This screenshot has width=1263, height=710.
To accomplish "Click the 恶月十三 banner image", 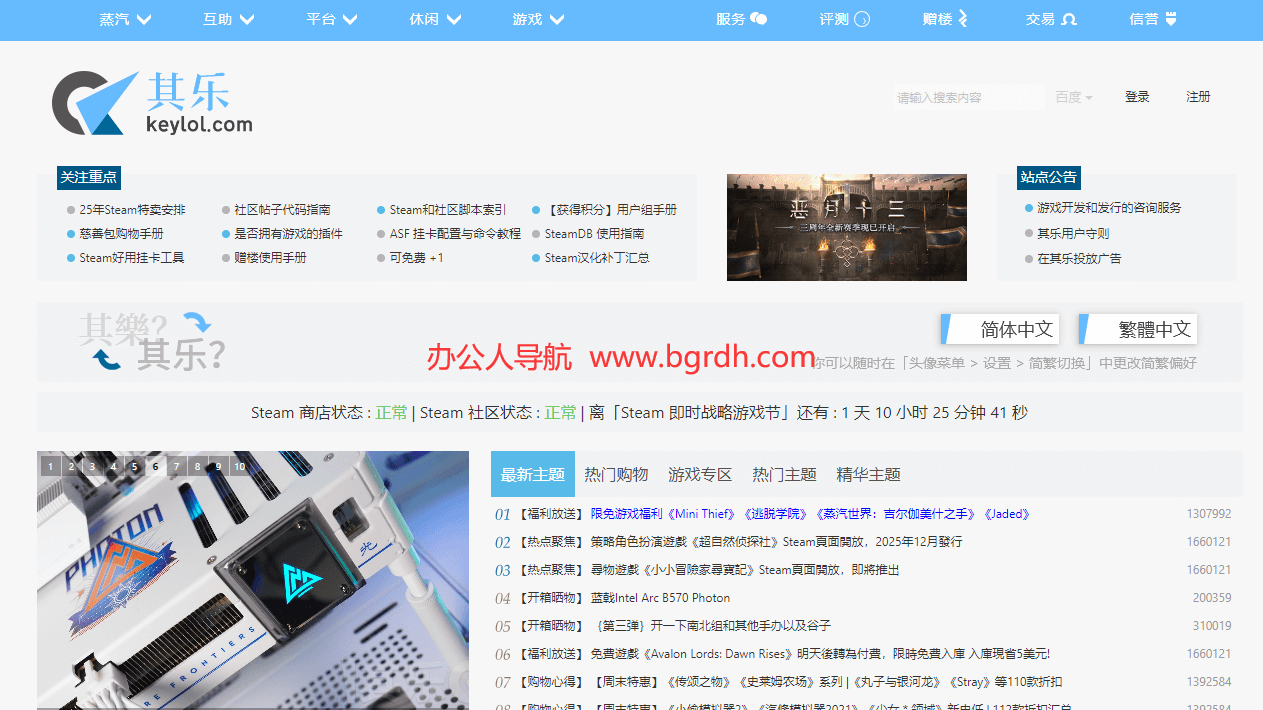I will (846, 227).
